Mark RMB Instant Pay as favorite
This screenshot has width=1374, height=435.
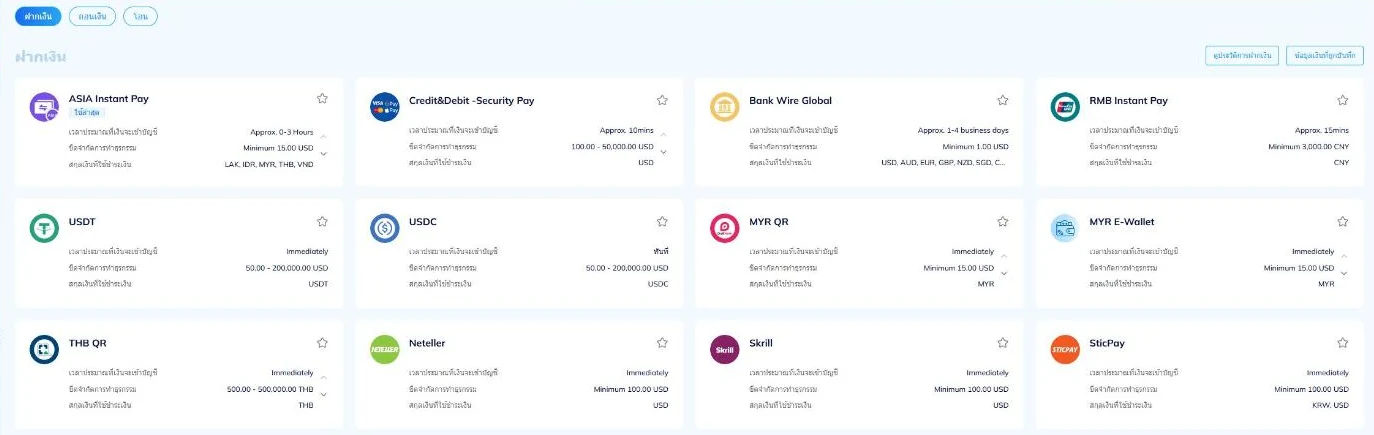[1343, 100]
